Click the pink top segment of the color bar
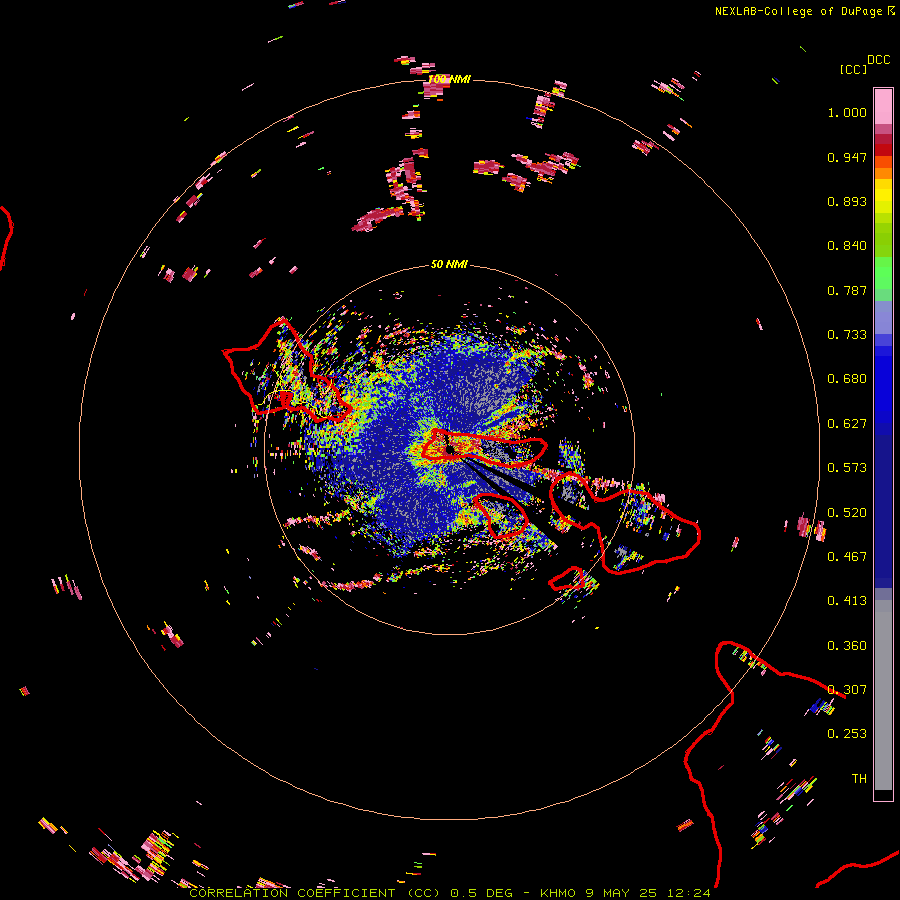900x900 pixels. pyautogui.click(x=883, y=106)
